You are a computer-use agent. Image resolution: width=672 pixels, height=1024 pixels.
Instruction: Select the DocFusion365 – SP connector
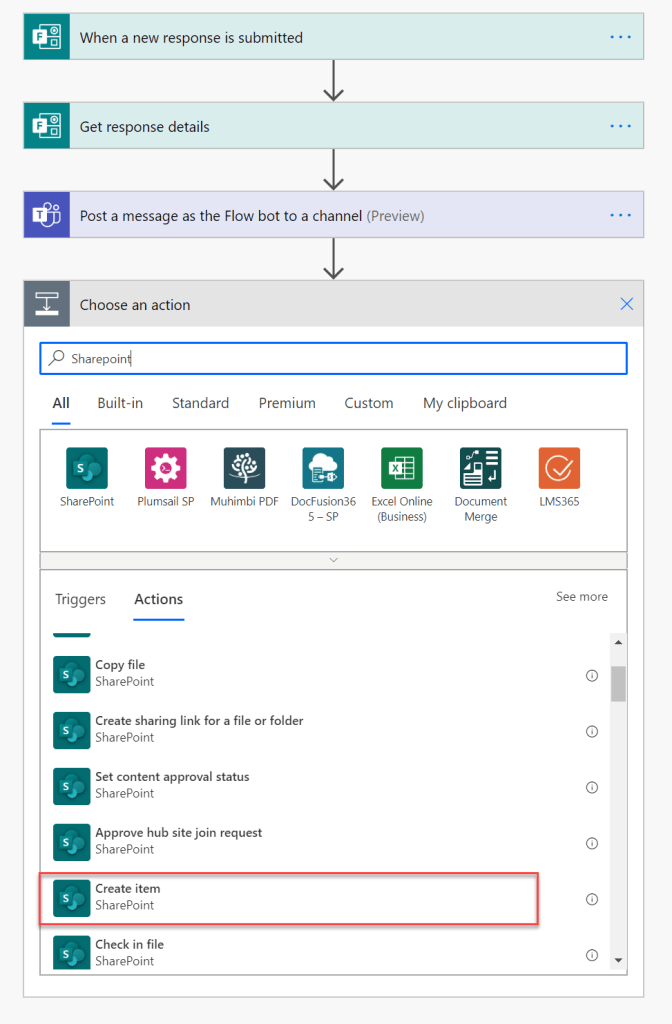click(x=323, y=468)
